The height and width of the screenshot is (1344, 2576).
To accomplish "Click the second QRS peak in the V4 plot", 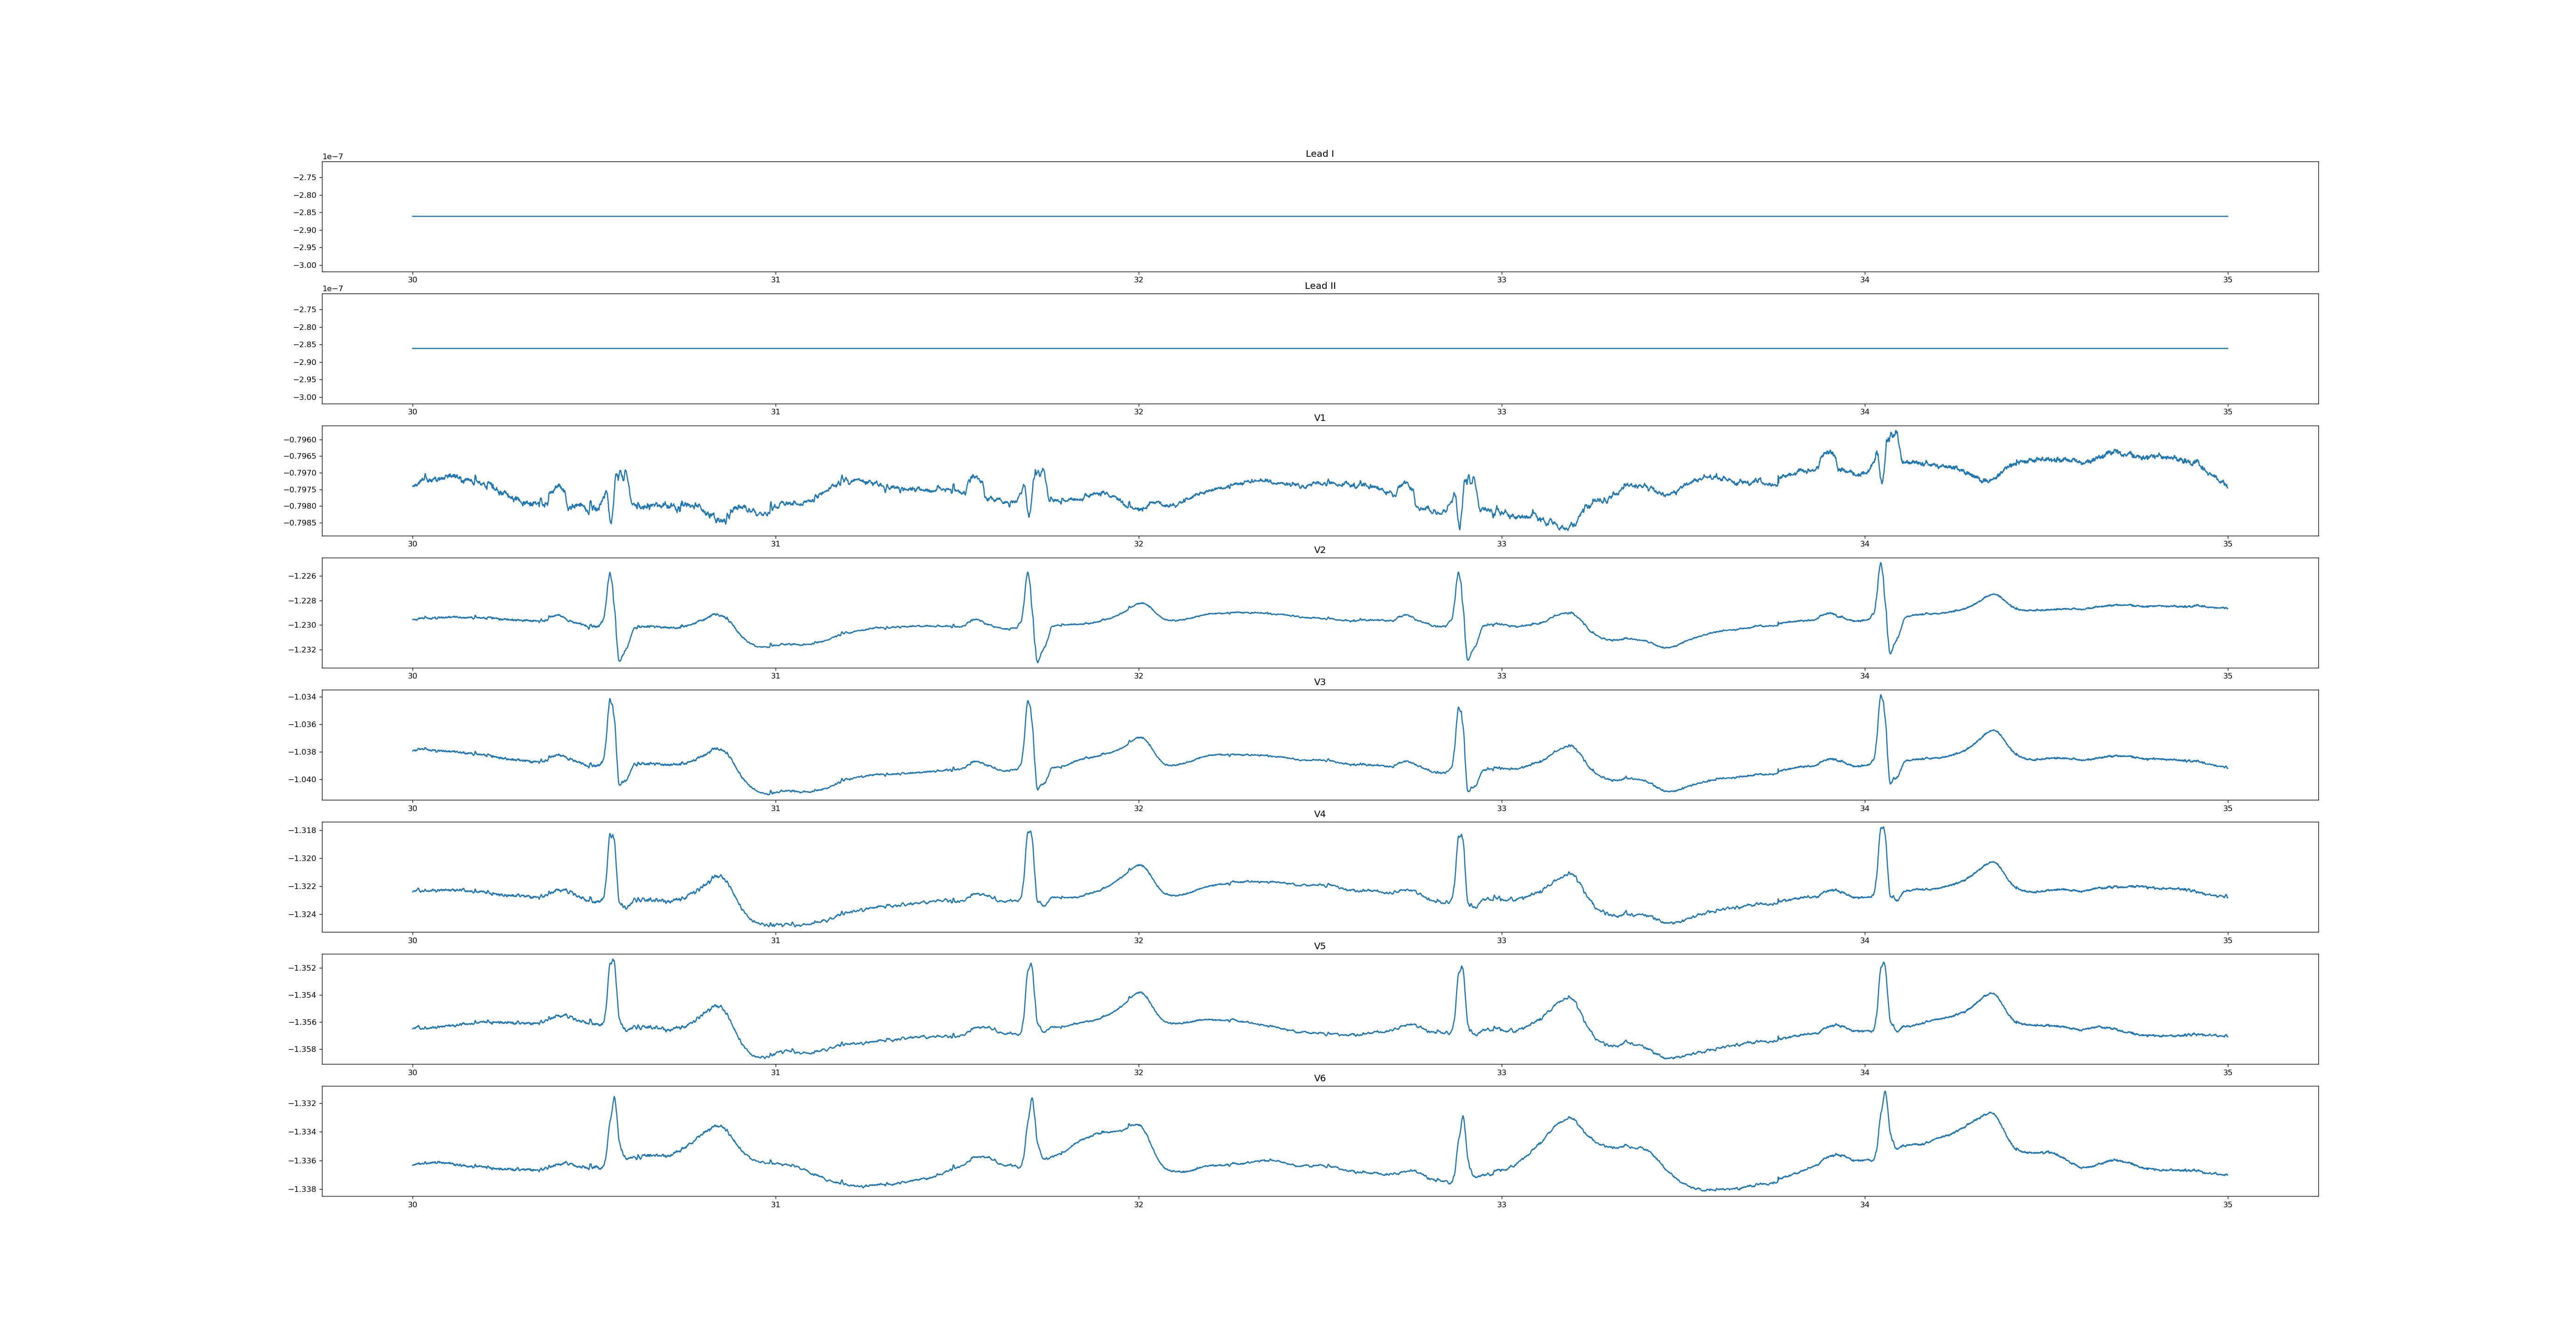I will click(x=1029, y=833).
